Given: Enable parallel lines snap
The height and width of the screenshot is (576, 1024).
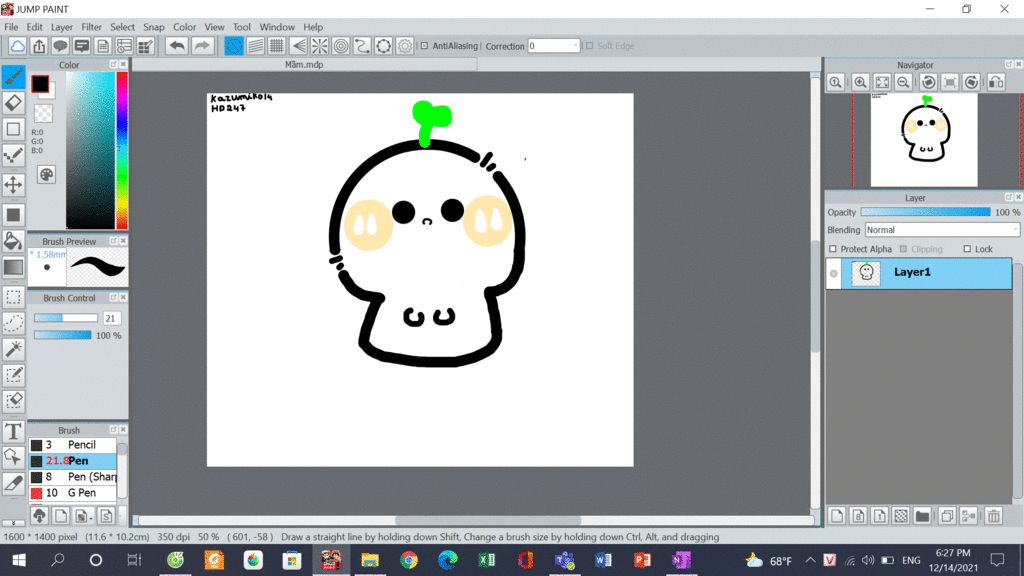Looking at the screenshot, I should point(255,46).
